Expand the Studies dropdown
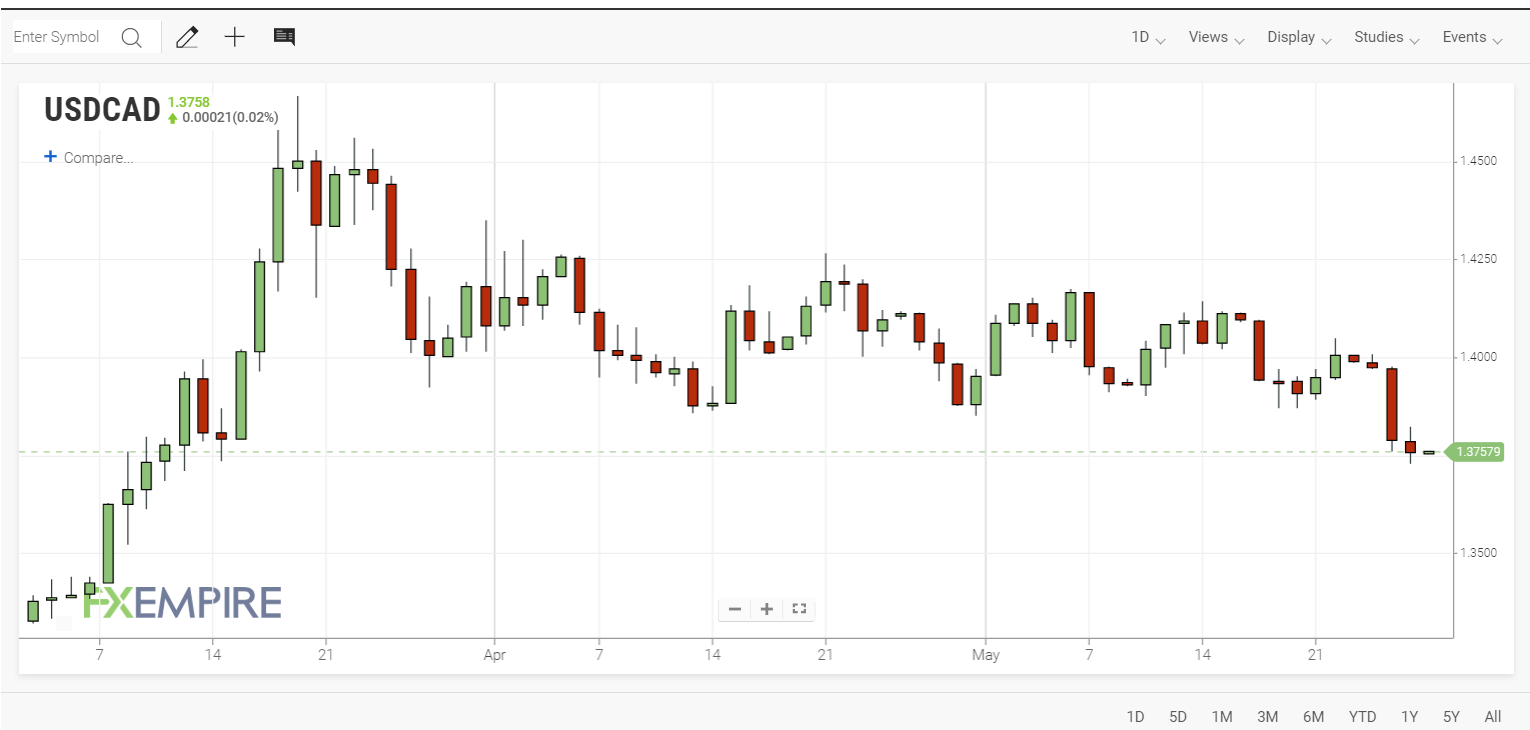The width and height of the screenshot is (1530, 730). (1387, 37)
